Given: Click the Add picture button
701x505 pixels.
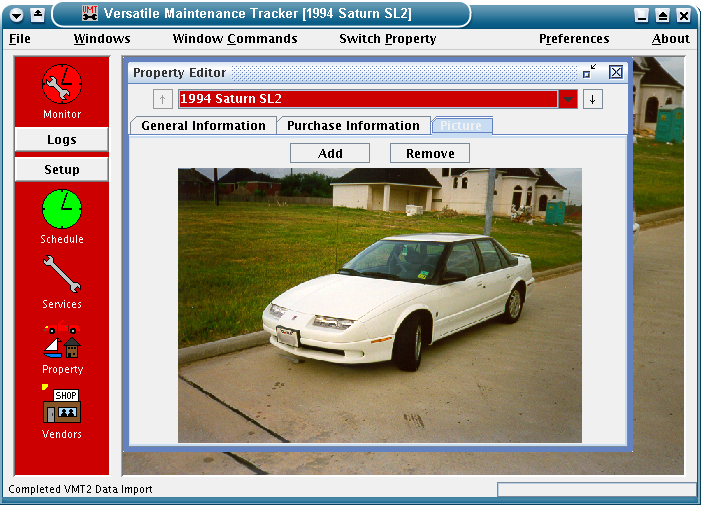Looking at the screenshot, I should [x=330, y=153].
